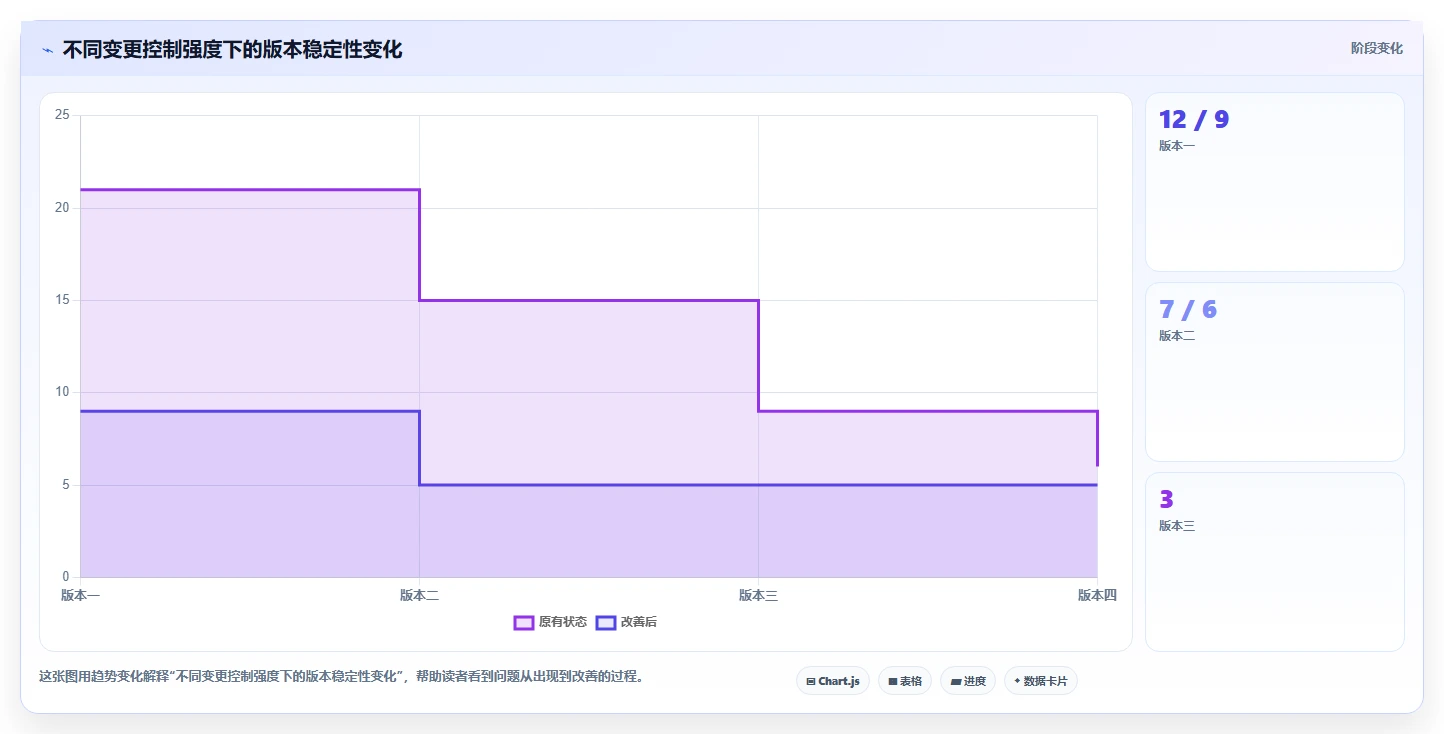Viewport: 1444px width, 734px height.
Task: Click the 版本二 x-axis label
Action: 419,596
